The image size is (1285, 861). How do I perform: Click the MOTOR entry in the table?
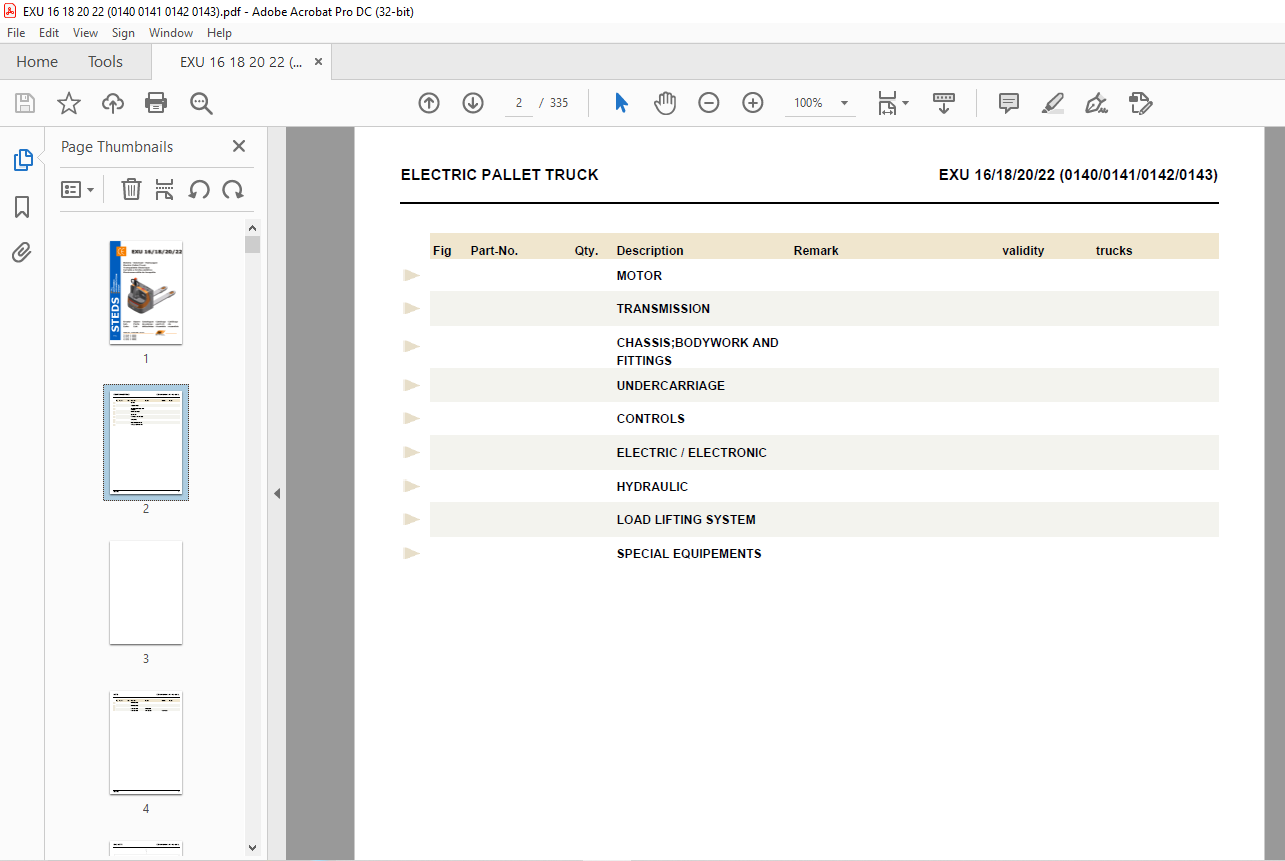[x=639, y=276]
